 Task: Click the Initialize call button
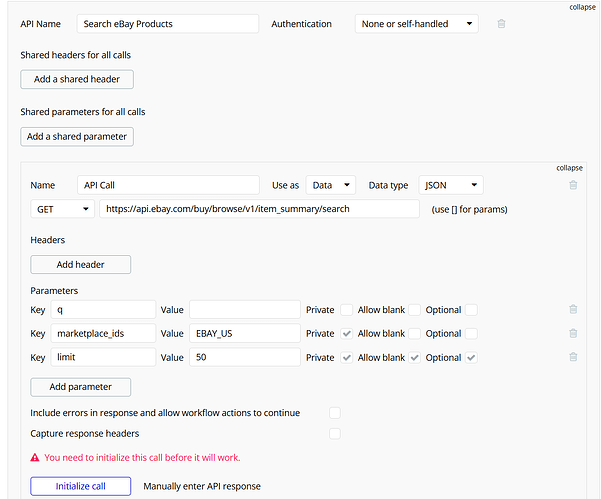point(80,486)
